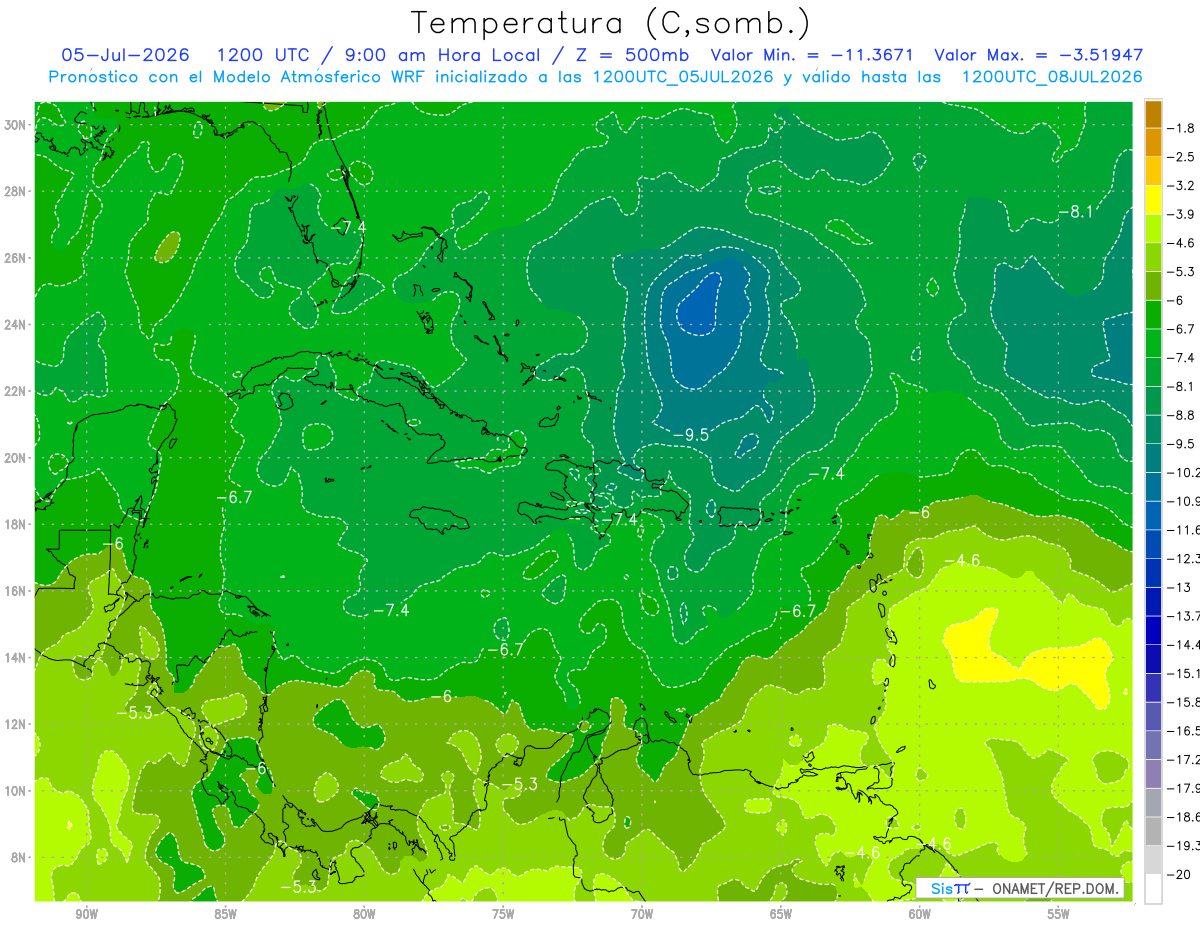1200x927 pixels.
Task: Click the legend value "-12.3"
Action: click(x=1183, y=558)
